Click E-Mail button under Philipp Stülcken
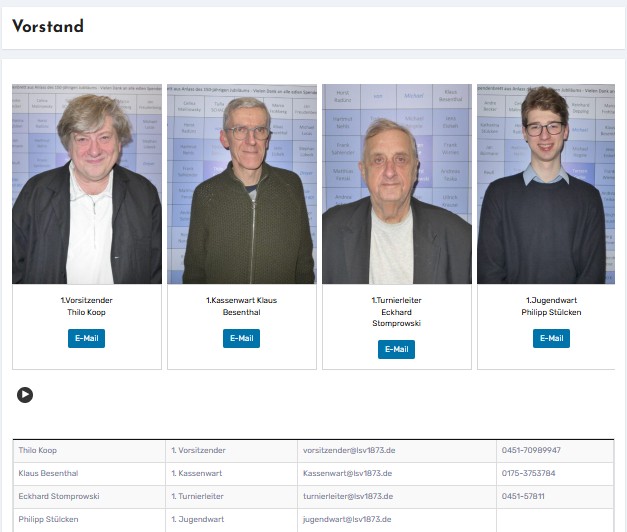 551,338
